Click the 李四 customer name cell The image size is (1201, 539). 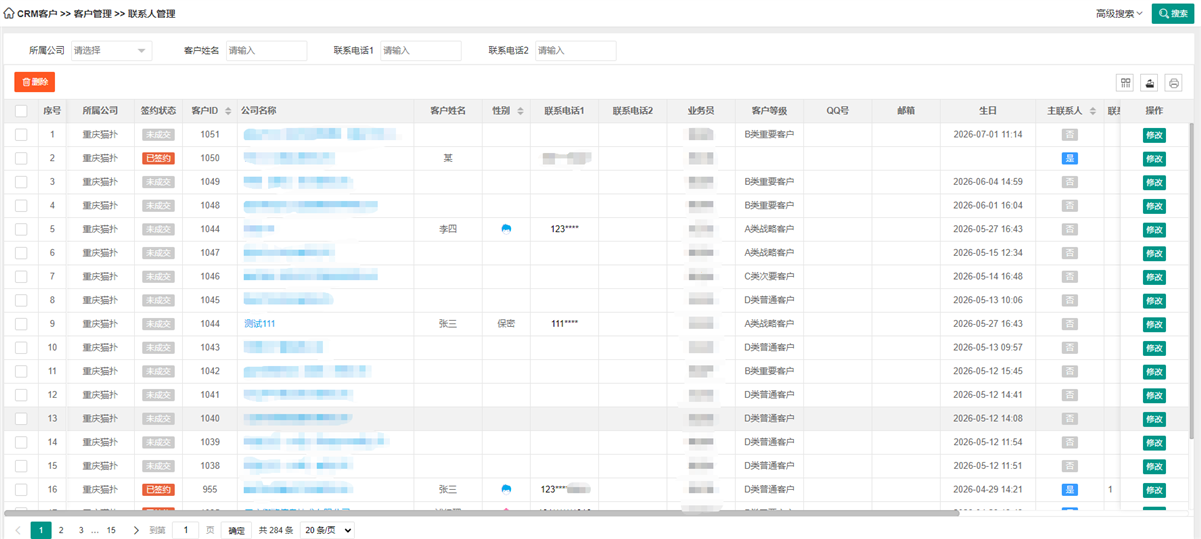tap(448, 229)
